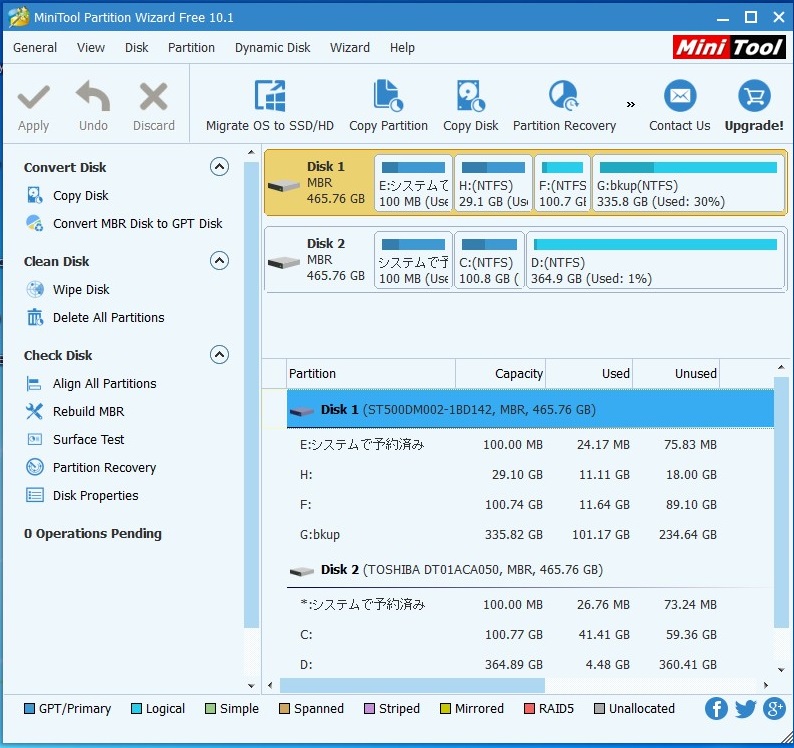Select the H: partition row

pyautogui.click(x=530, y=475)
